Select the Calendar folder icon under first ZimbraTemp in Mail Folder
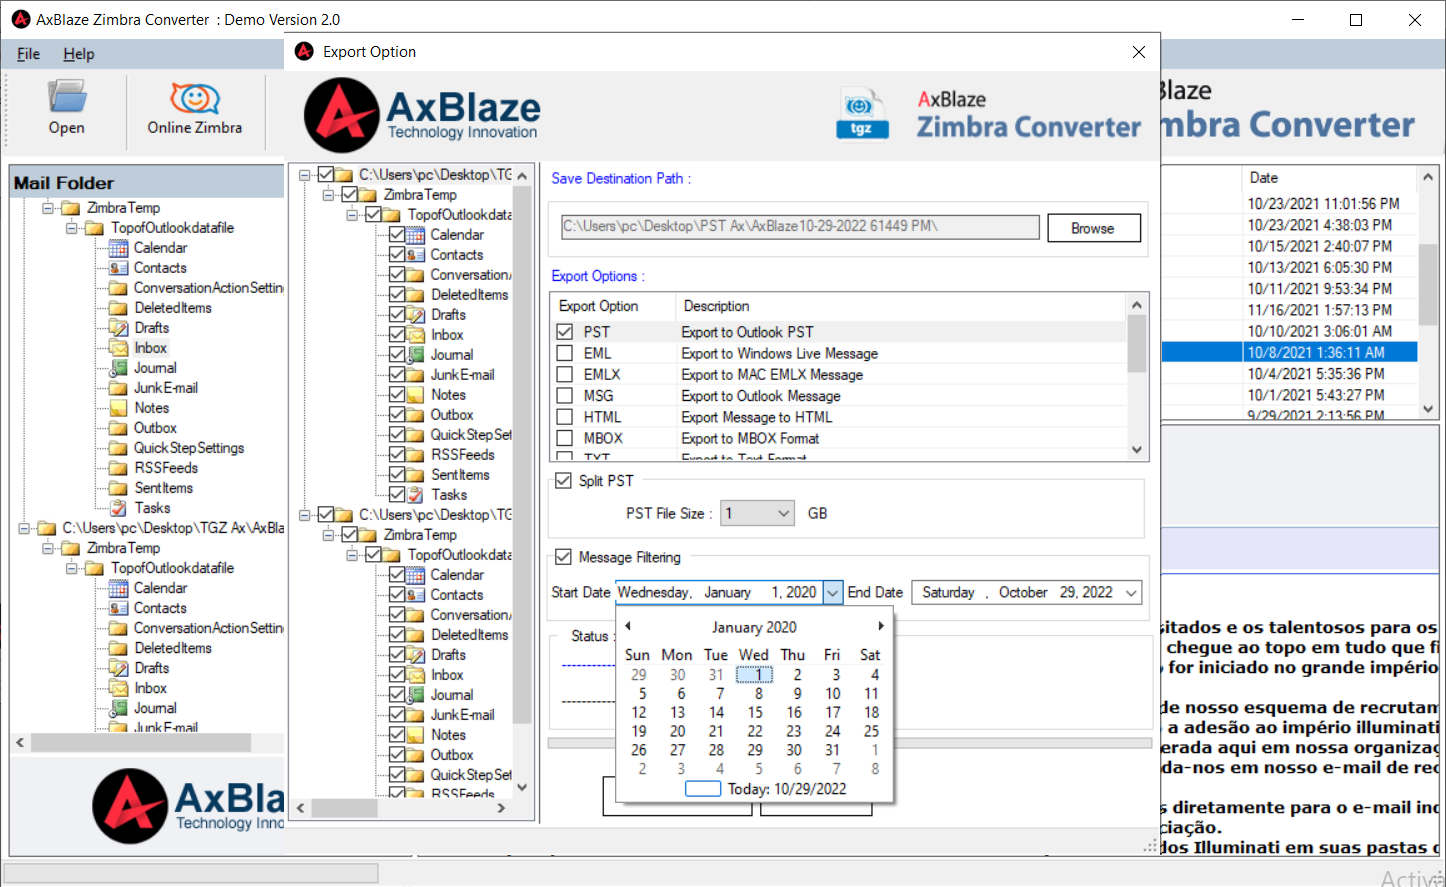The image size is (1446, 887). (118, 248)
